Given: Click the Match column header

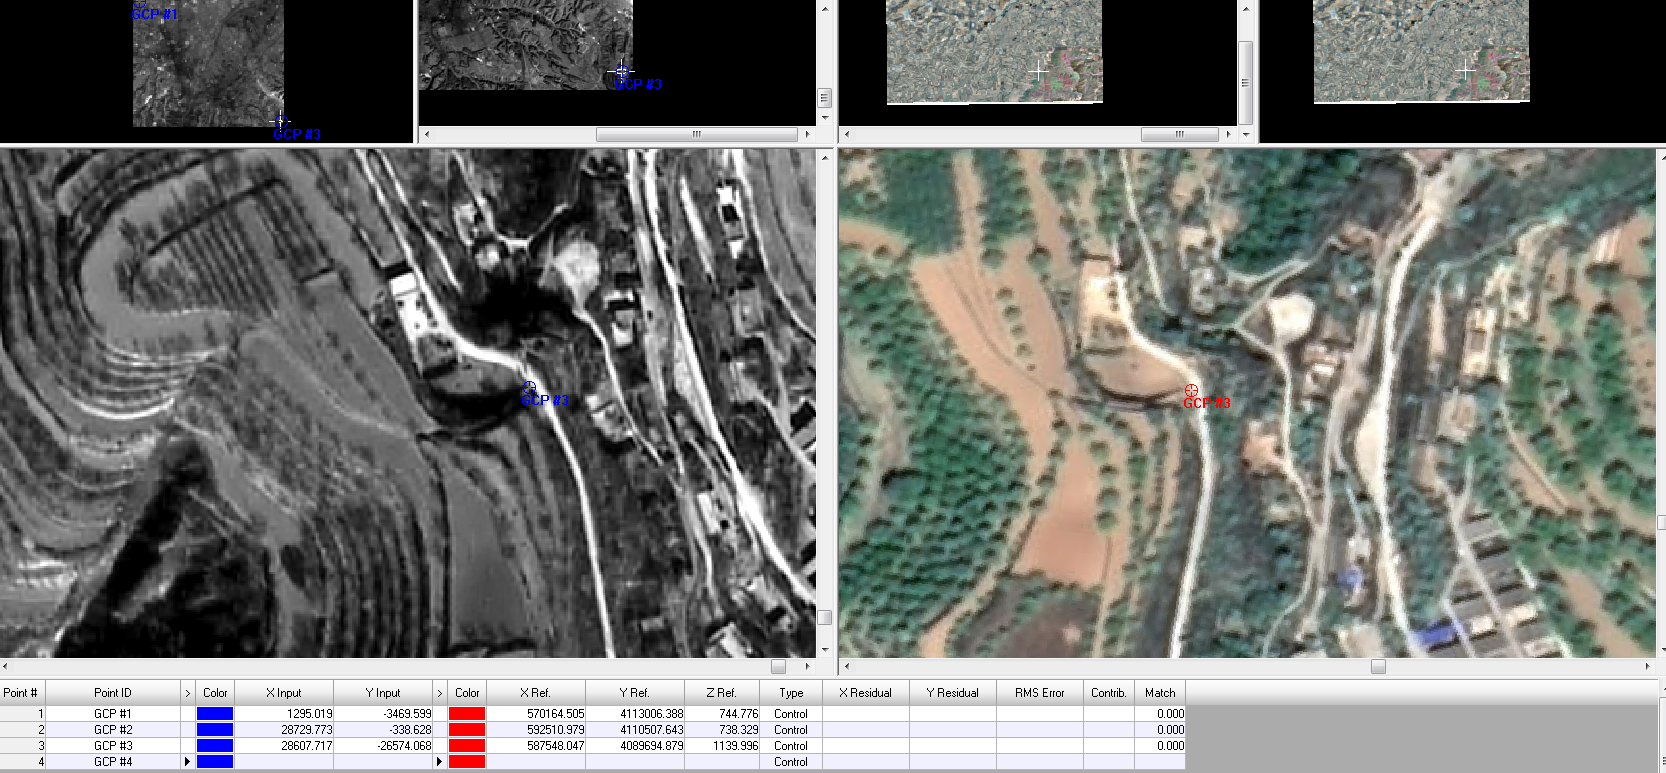Looking at the screenshot, I should point(1160,693).
